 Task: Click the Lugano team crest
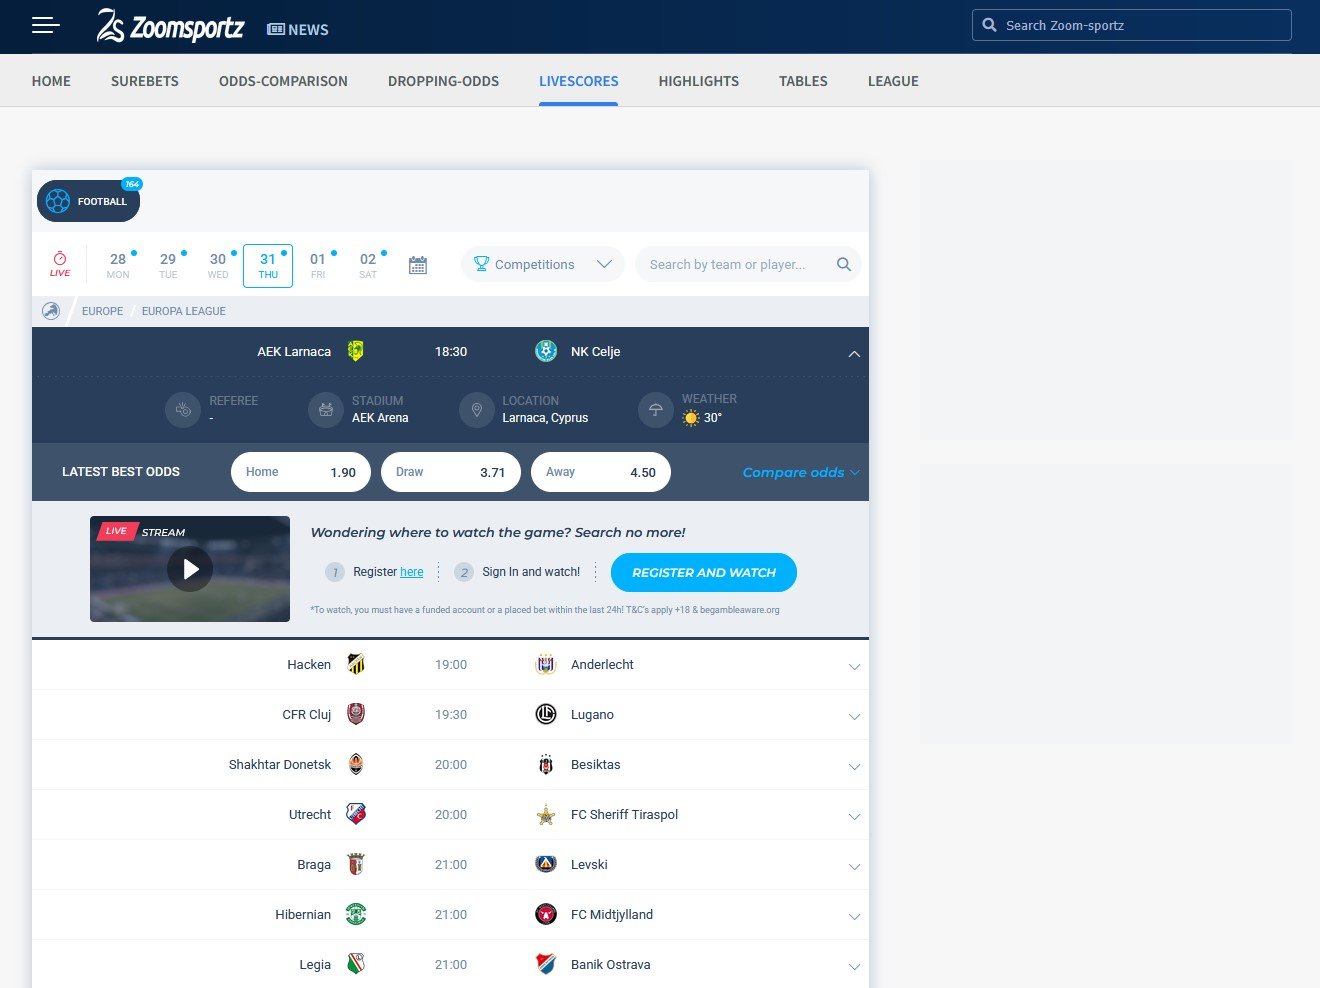(546, 714)
